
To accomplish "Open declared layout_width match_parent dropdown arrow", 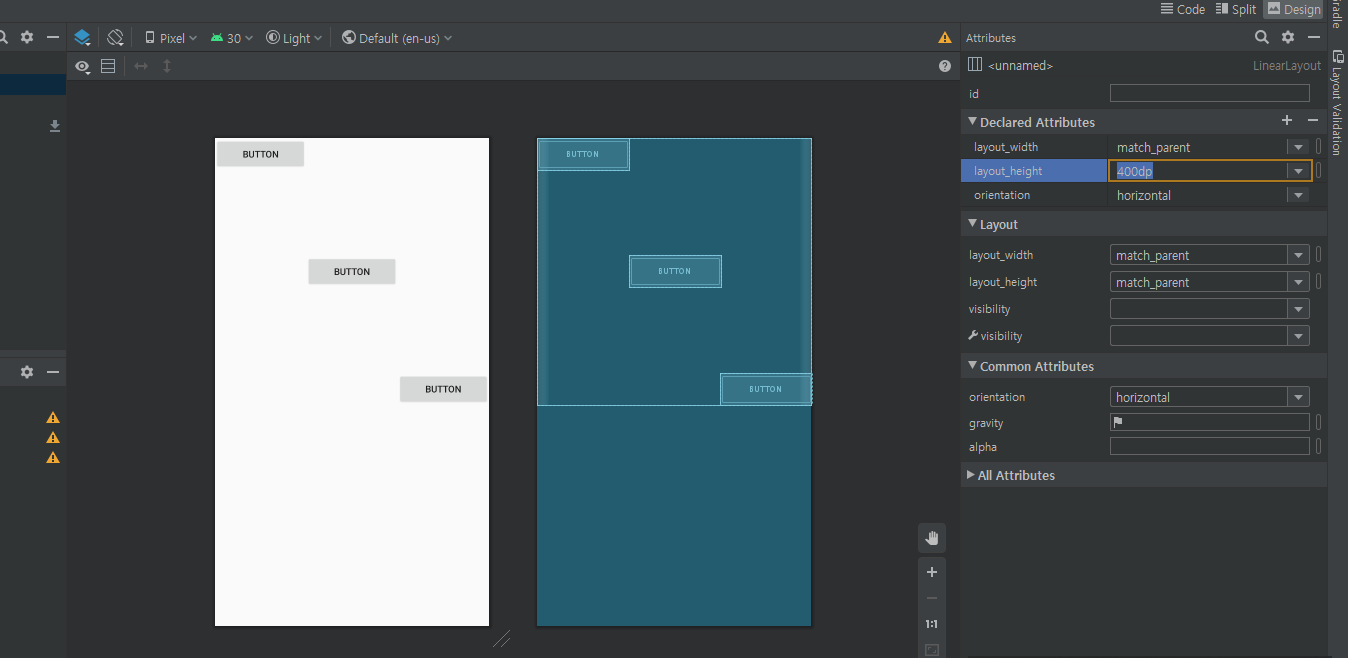I will 1298,147.
